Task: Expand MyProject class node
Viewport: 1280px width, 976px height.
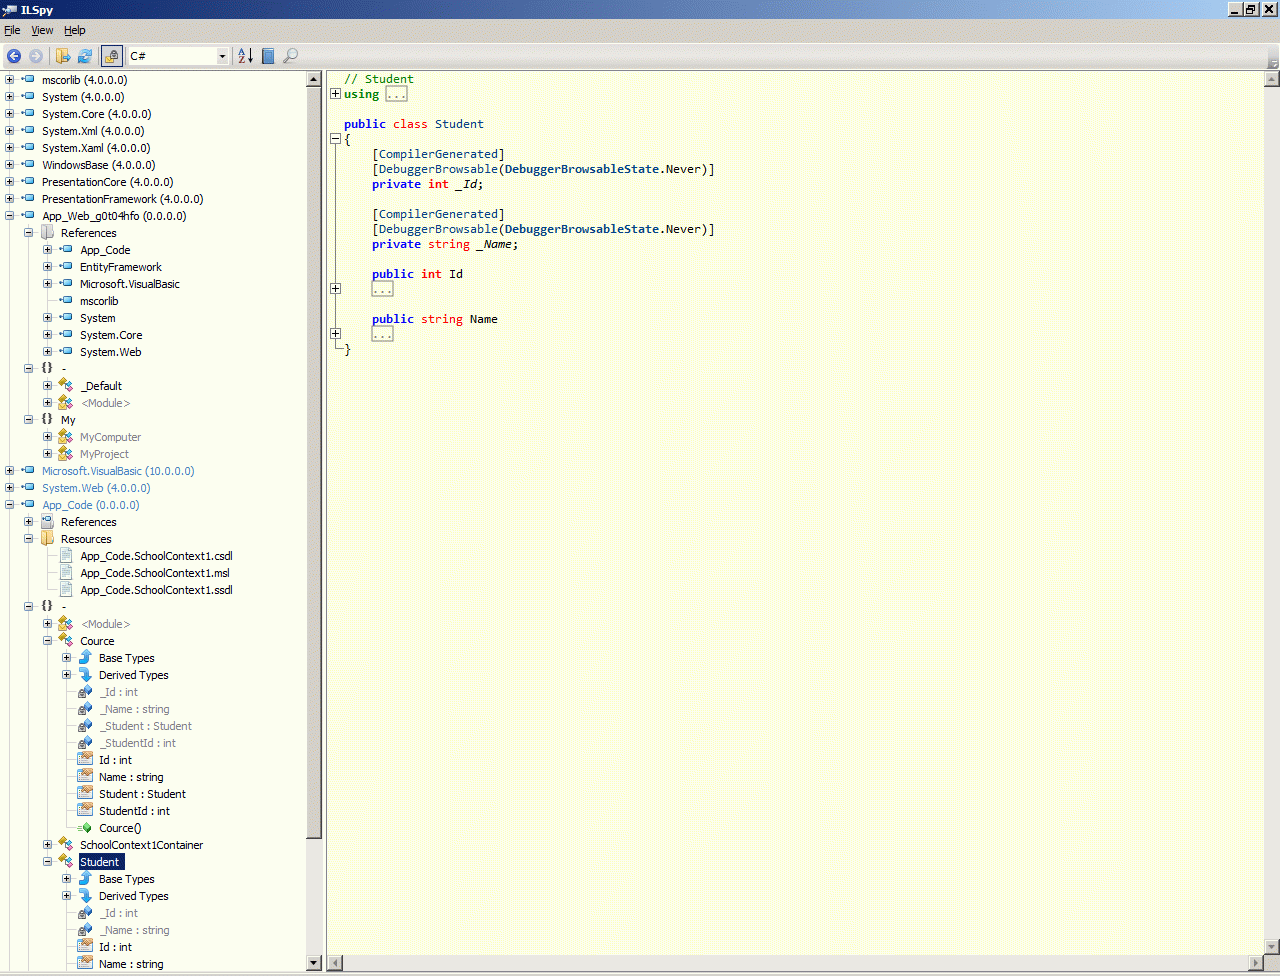Action: 48,454
